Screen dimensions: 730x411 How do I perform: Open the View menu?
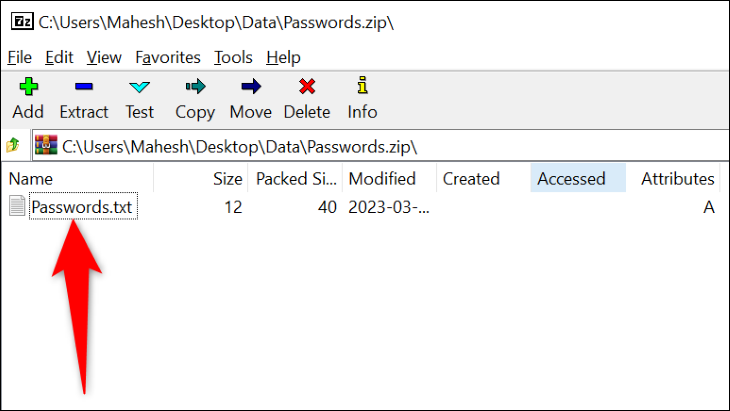pos(104,57)
